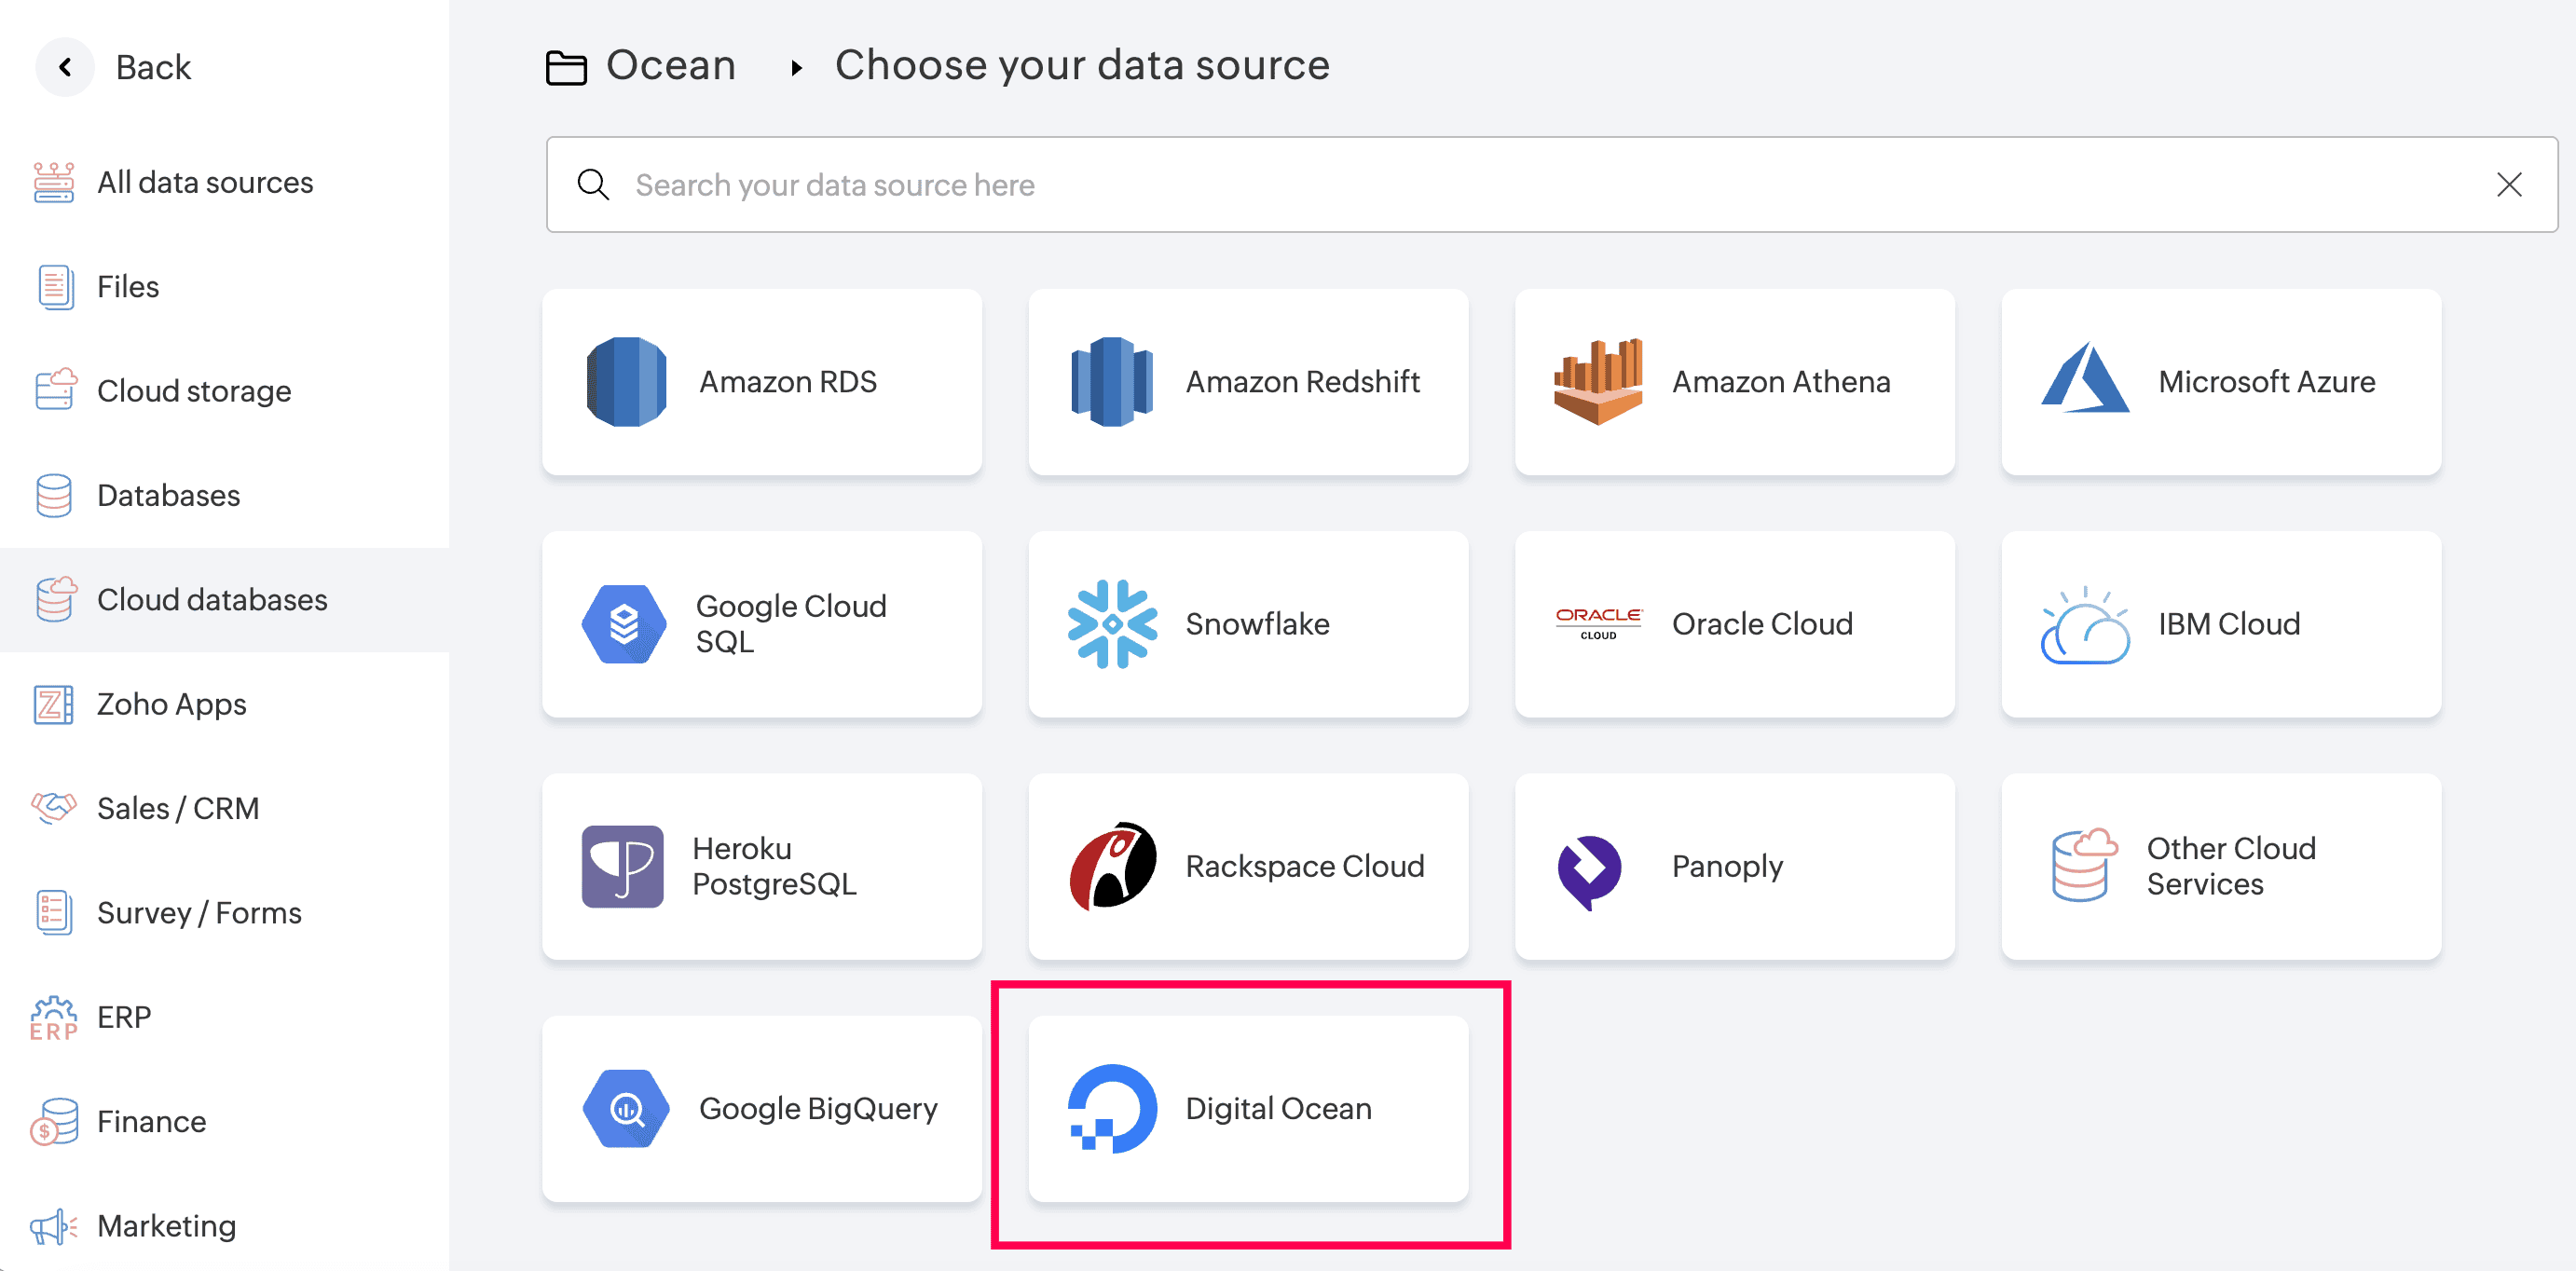The image size is (2576, 1271).
Task: Click the Microsoft Azure logo
Action: (2085, 378)
